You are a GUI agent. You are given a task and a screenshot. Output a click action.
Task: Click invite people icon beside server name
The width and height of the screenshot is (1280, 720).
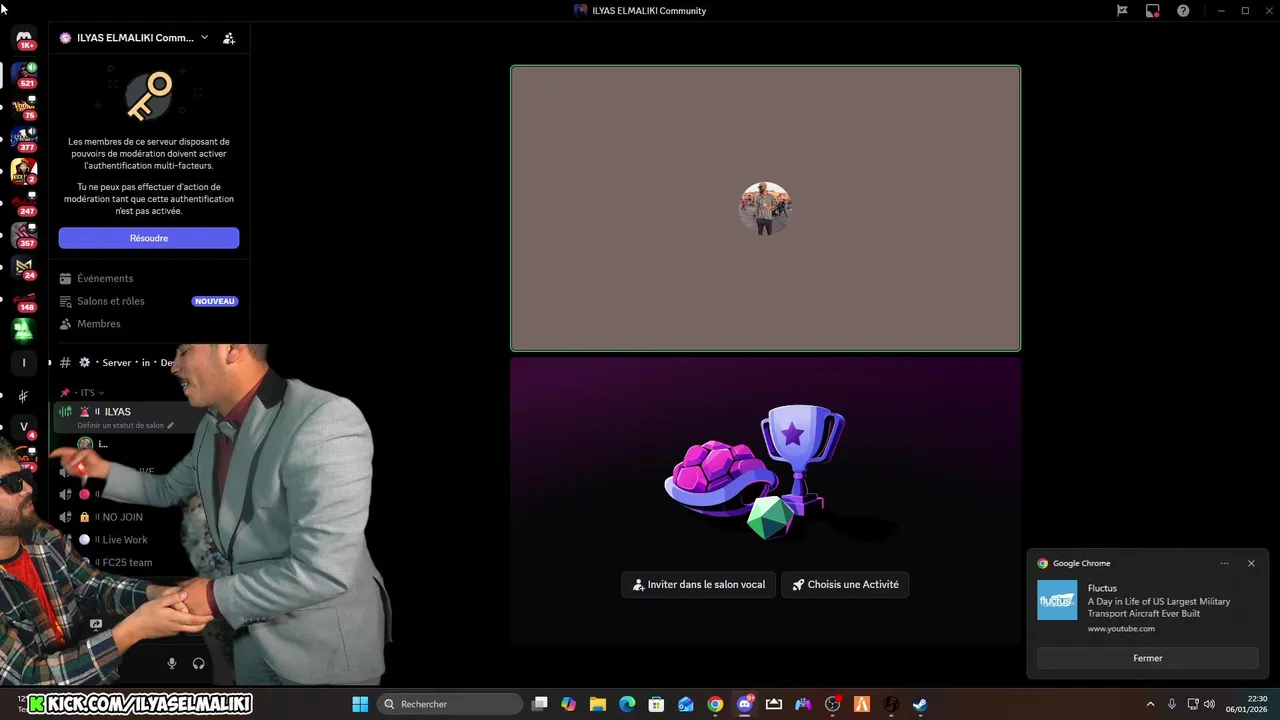click(229, 38)
